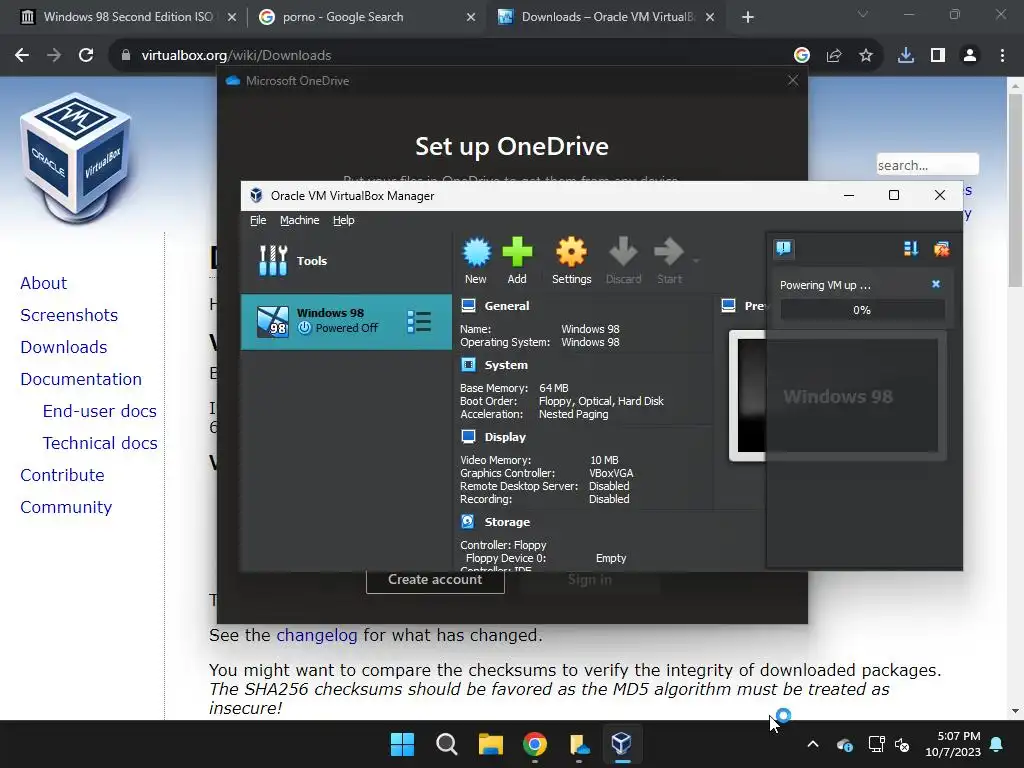Screen dimensions: 1024x768
Task: Open VM Settings gear icon
Action: coord(571,259)
